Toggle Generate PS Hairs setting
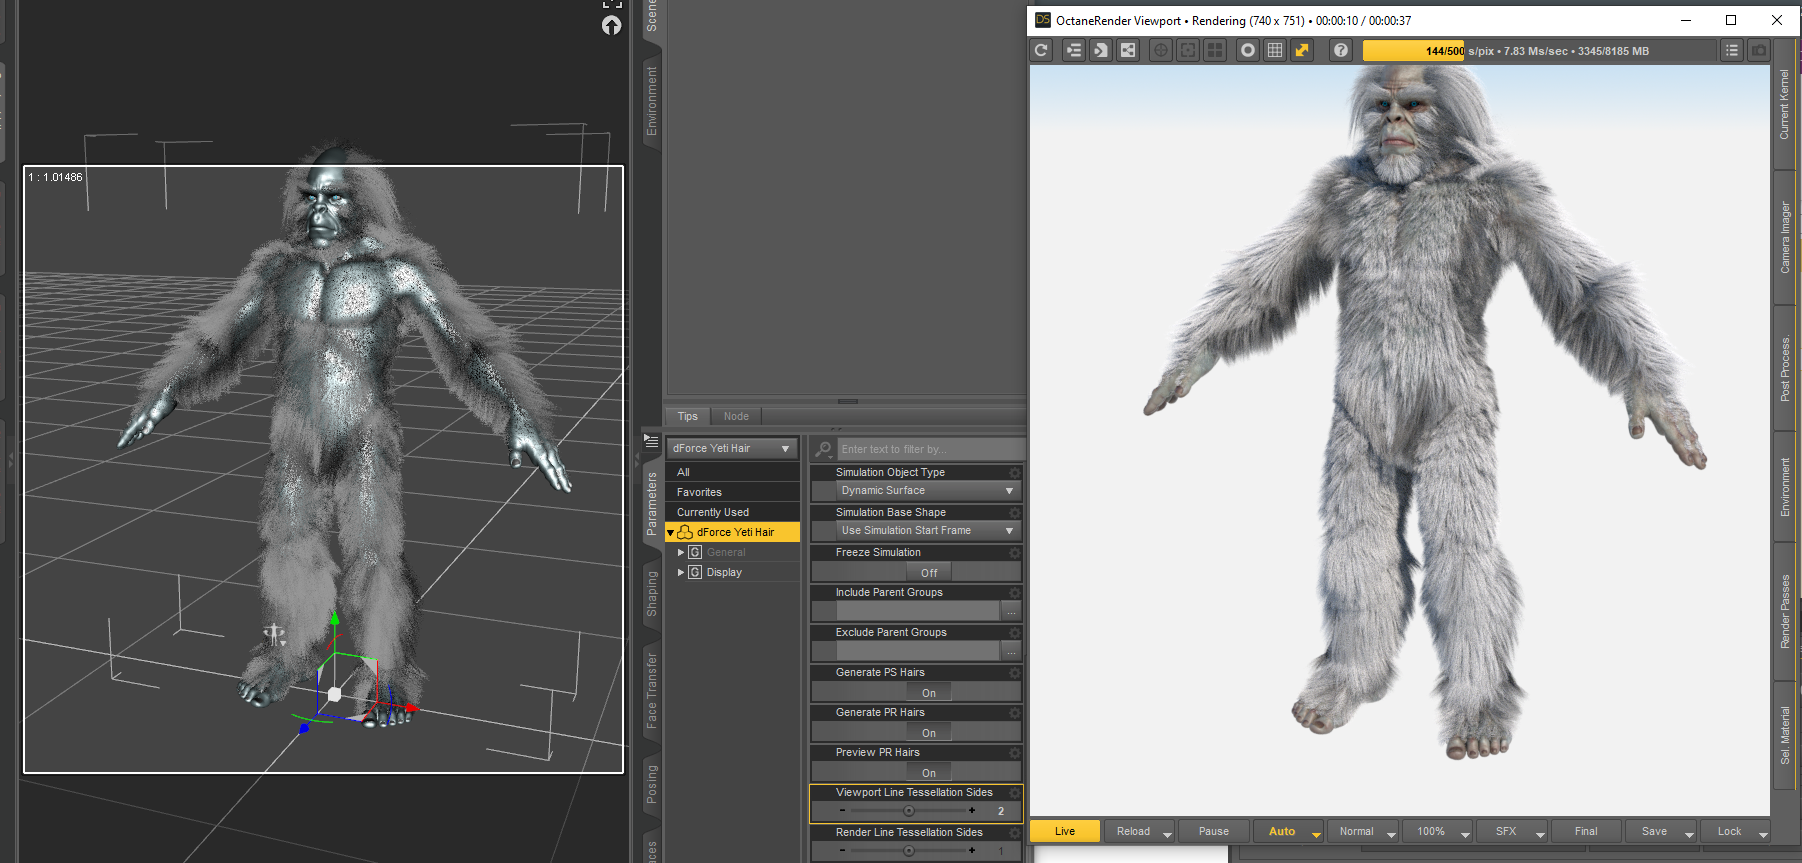Image resolution: width=1802 pixels, height=863 pixels. (929, 693)
